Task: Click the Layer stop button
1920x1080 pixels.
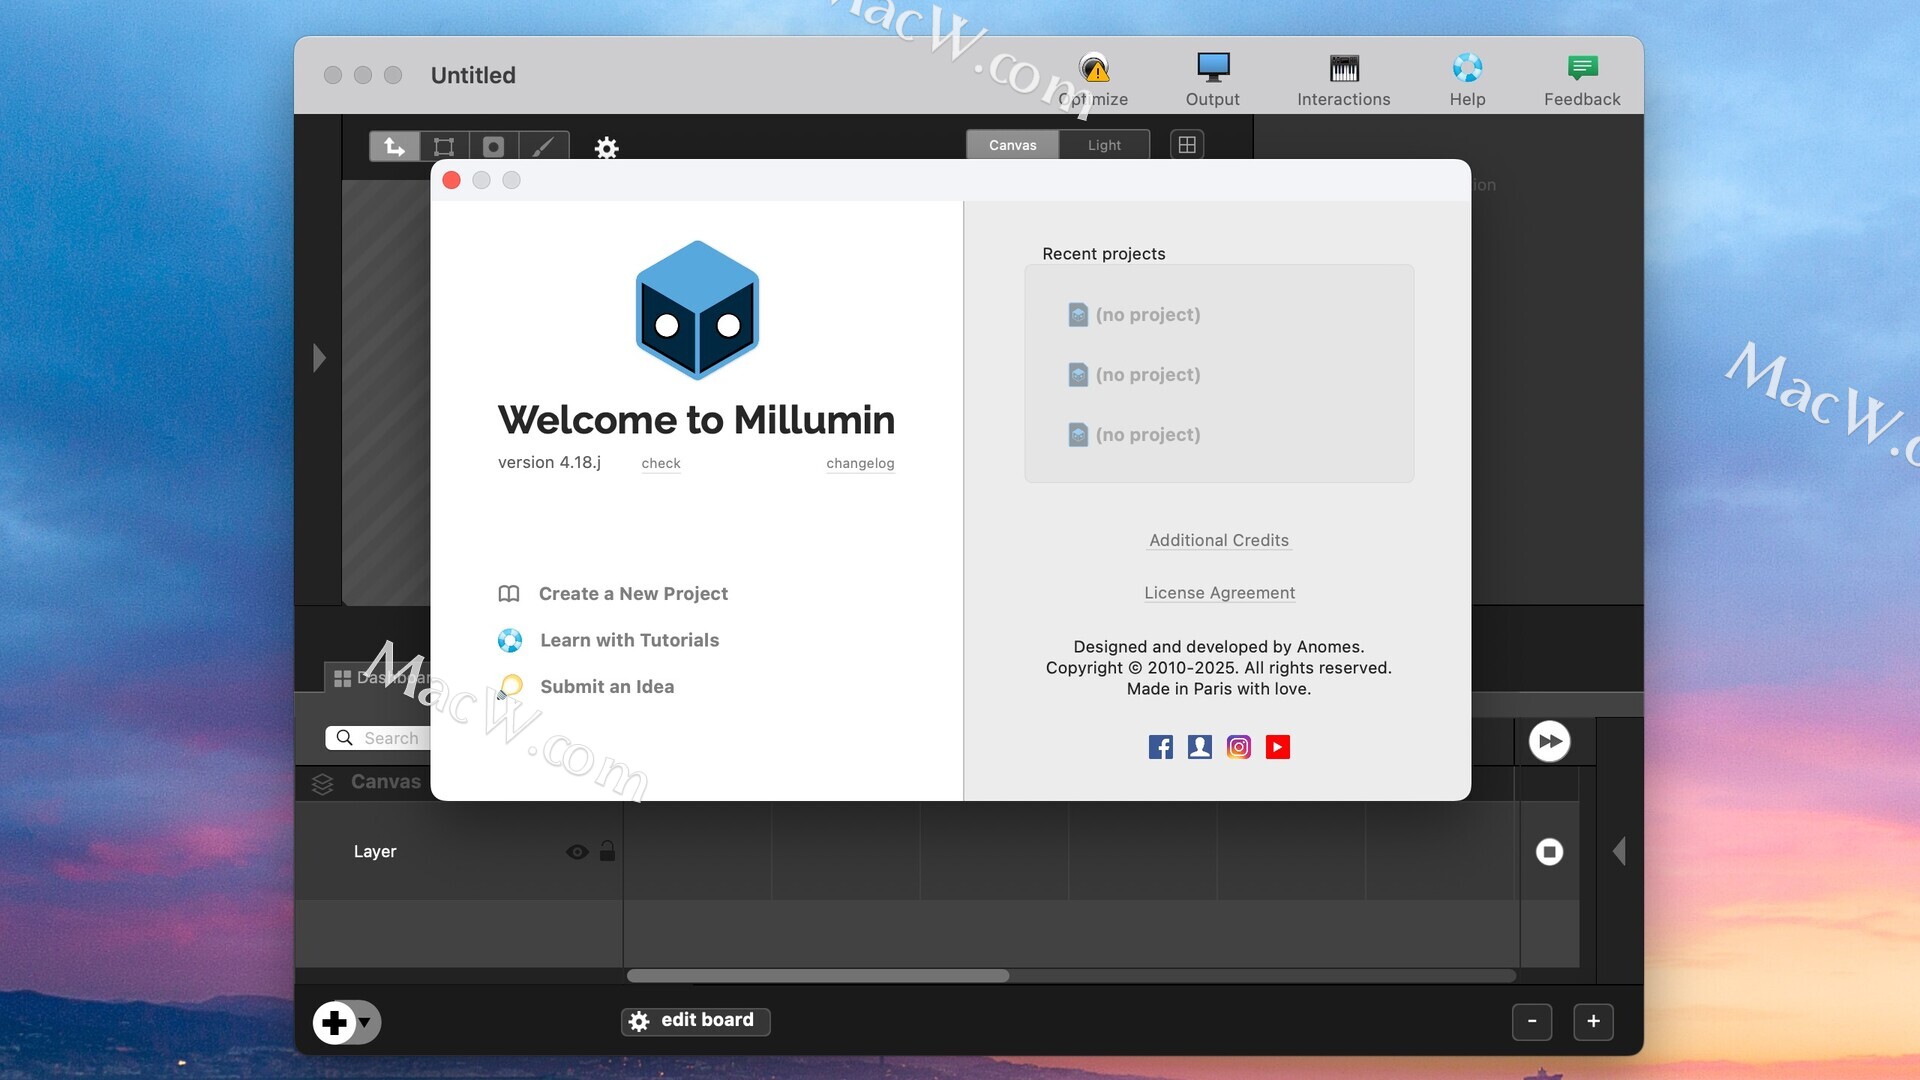Action: (1549, 851)
